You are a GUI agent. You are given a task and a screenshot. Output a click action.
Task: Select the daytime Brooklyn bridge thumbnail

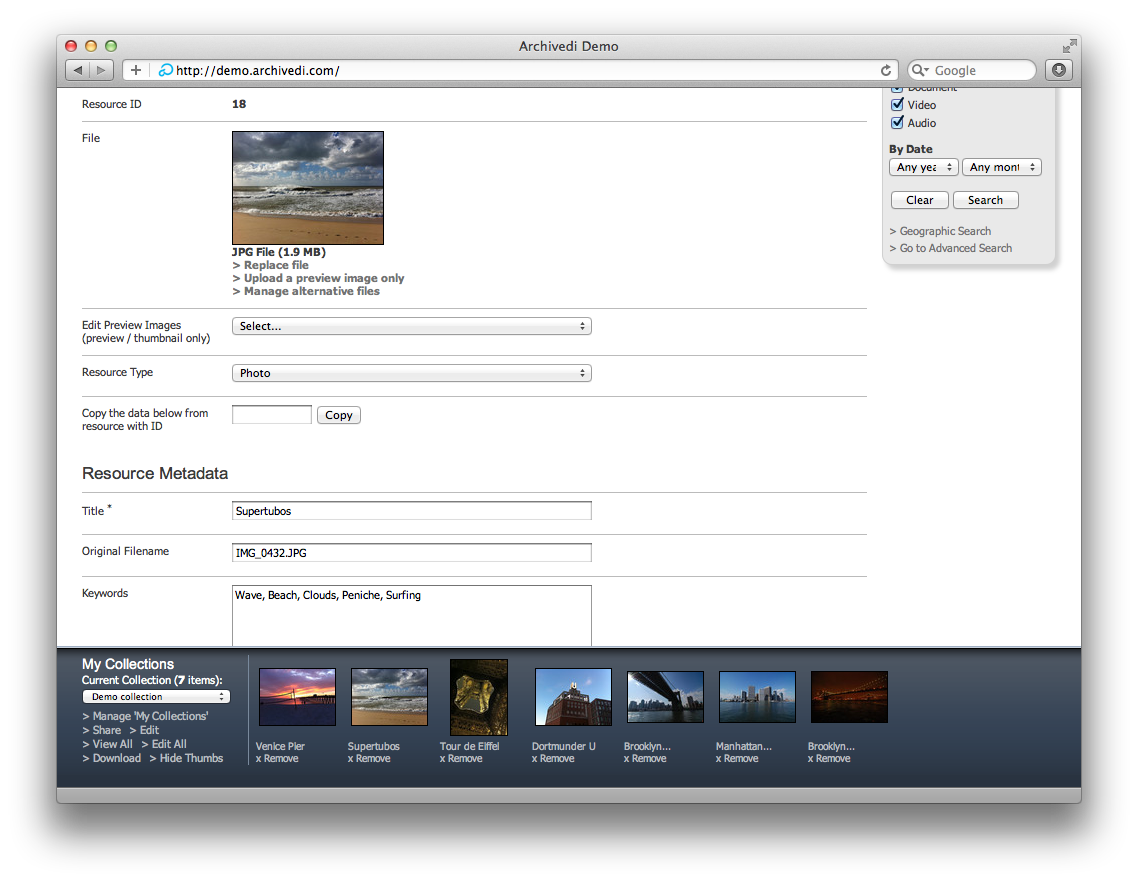pyautogui.click(x=666, y=697)
